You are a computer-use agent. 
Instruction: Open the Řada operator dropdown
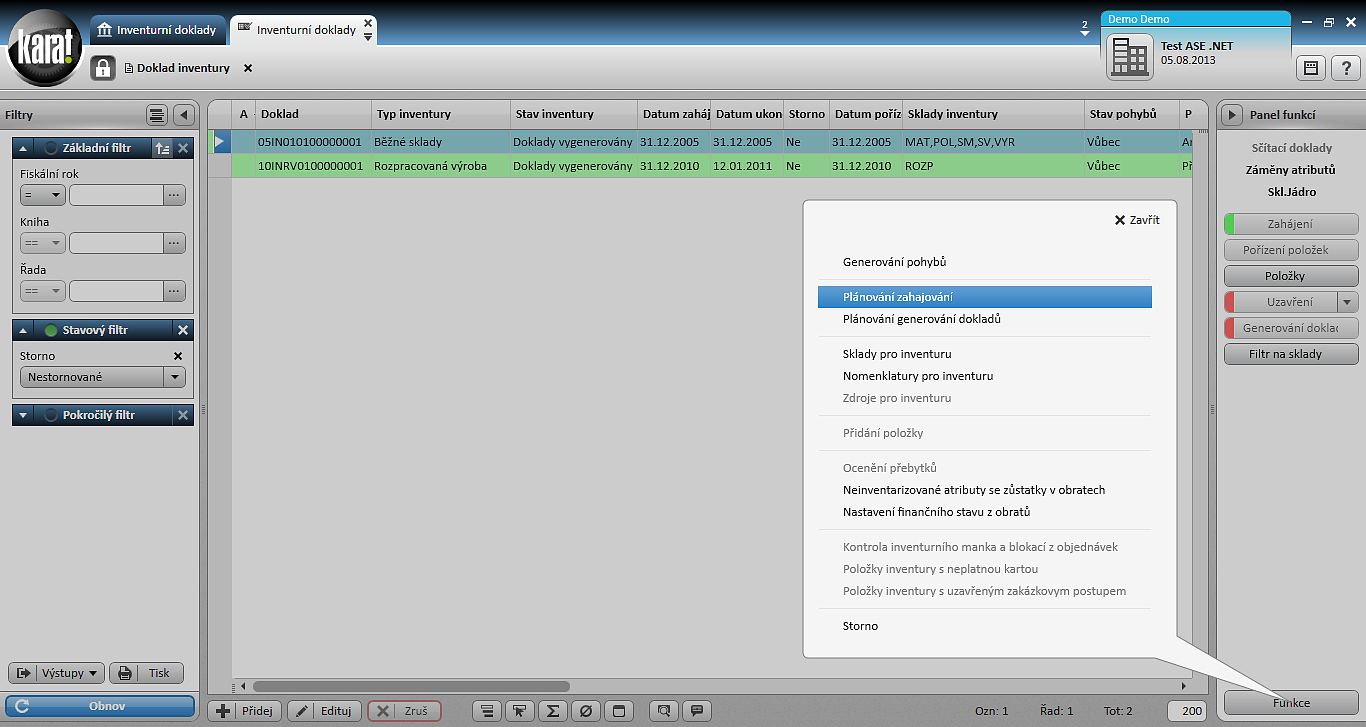pos(43,291)
